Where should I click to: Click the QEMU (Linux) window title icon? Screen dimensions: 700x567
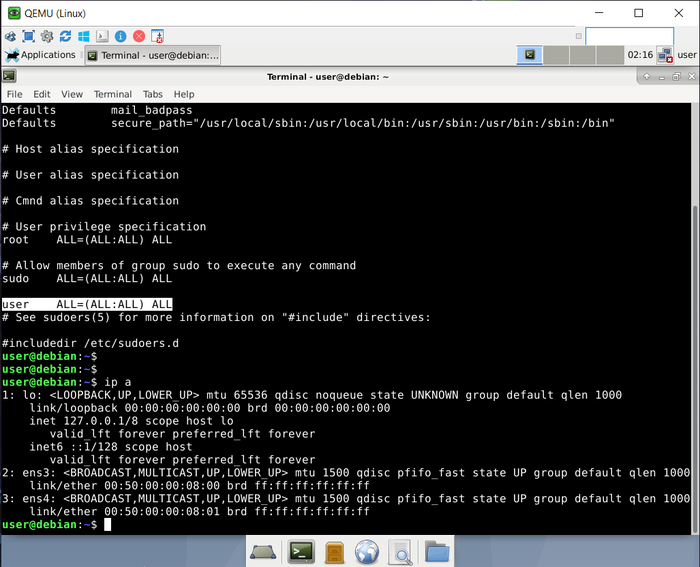click(x=14, y=13)
